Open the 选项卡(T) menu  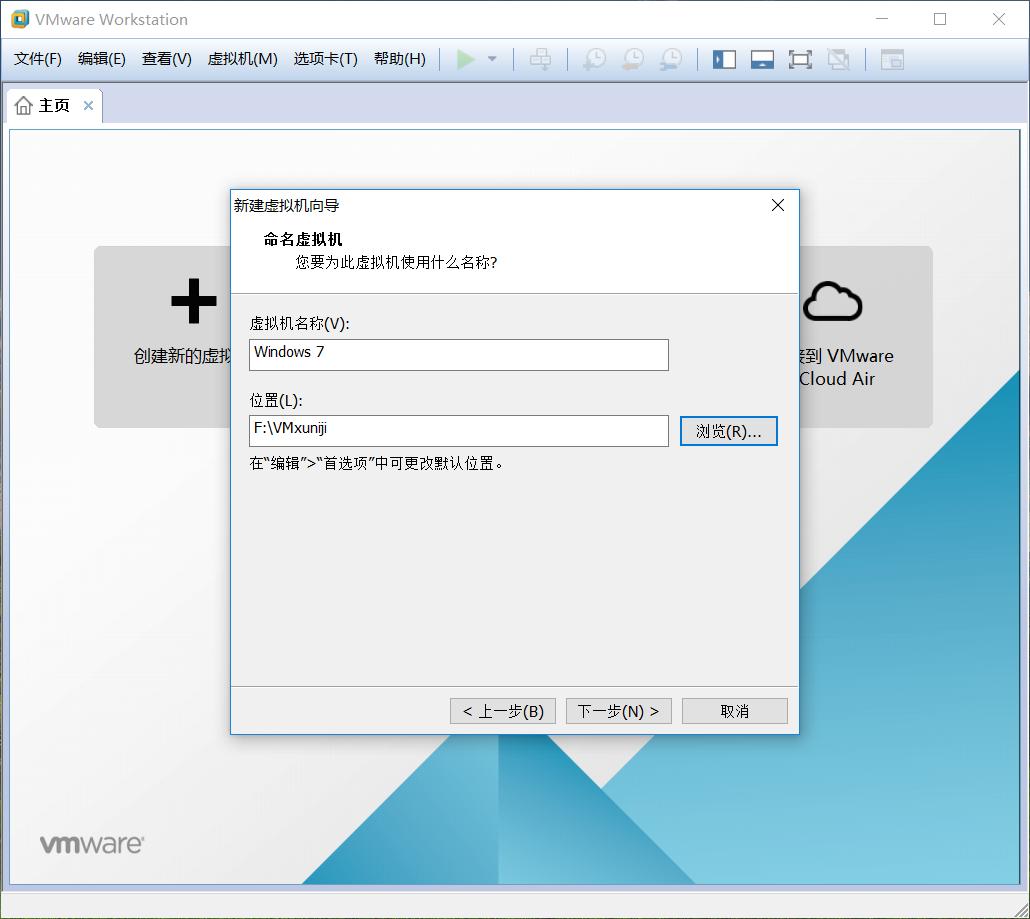click(326, 59)
